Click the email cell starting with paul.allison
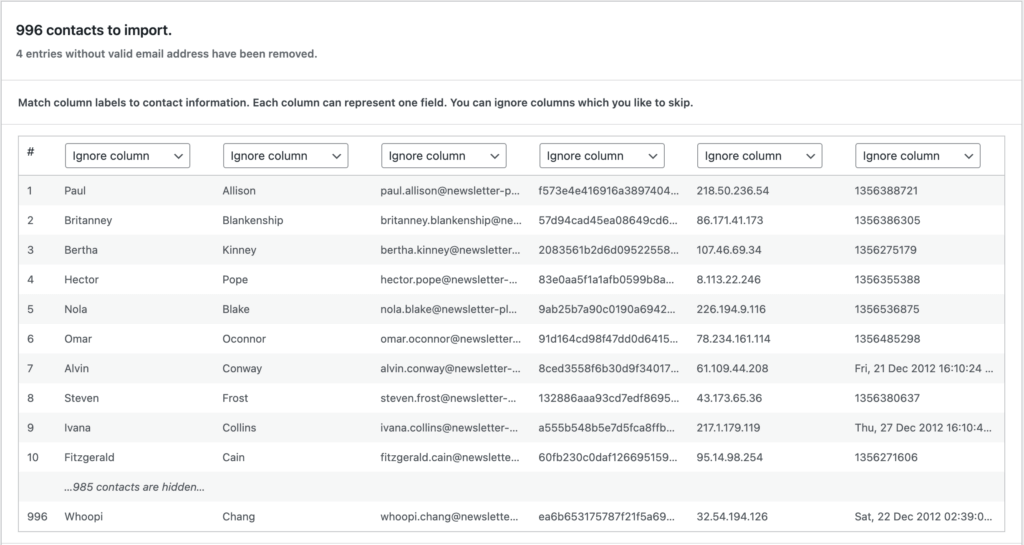The height and width of the screenshot is (545, 1024). point(450,190)
